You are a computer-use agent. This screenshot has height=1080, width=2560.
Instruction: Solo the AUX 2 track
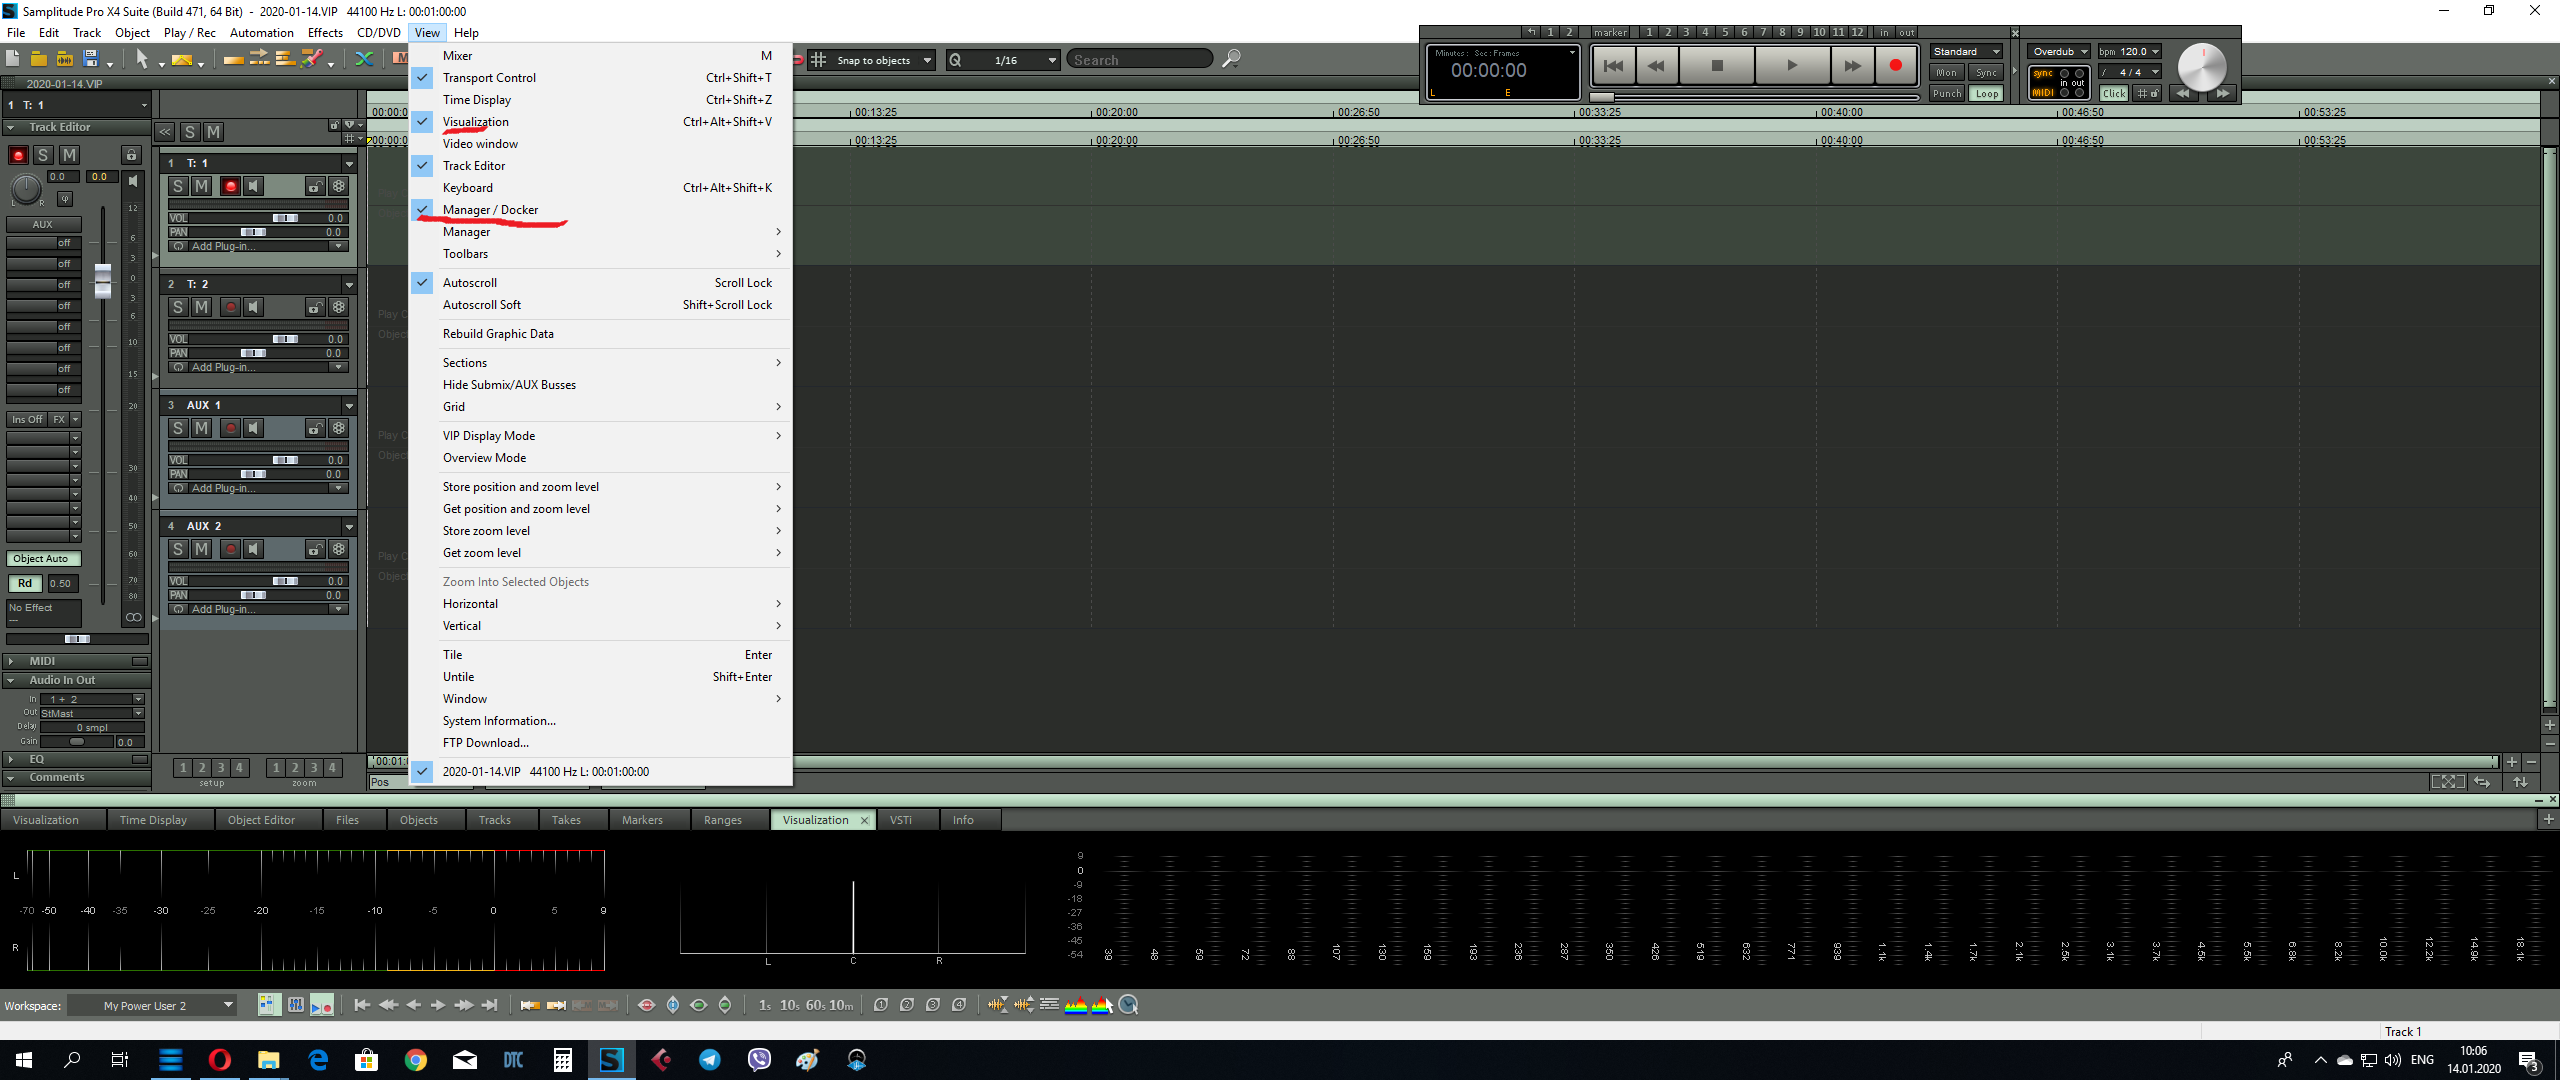[178, 549]
